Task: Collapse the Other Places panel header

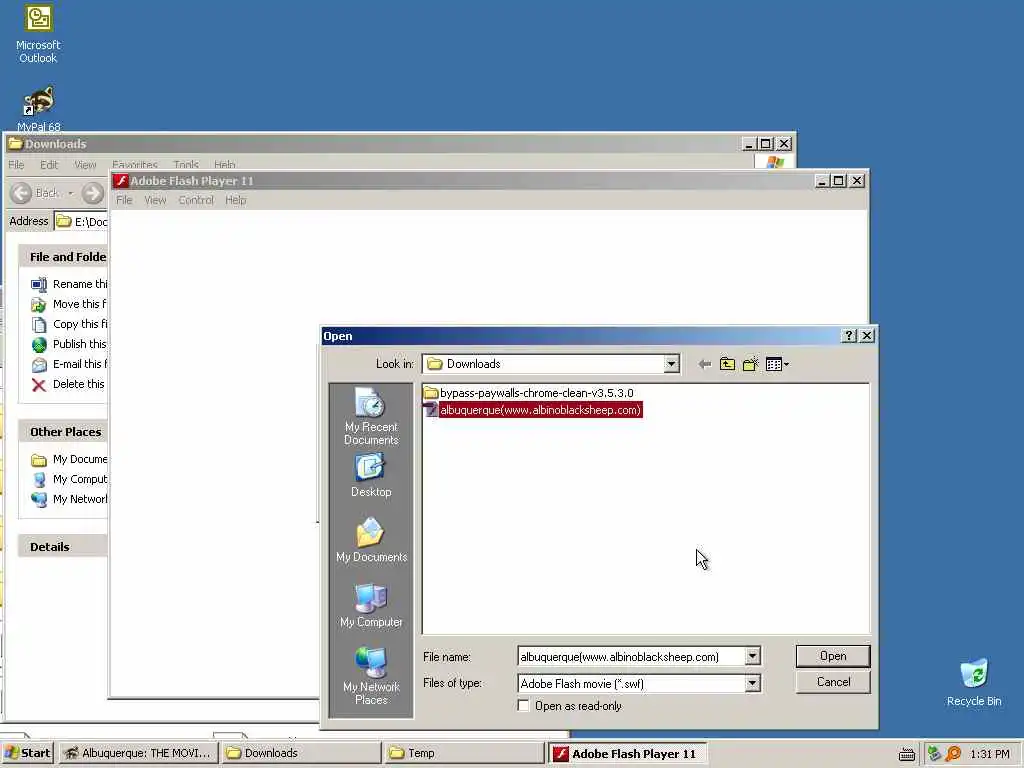Action: tap(63, 432)
